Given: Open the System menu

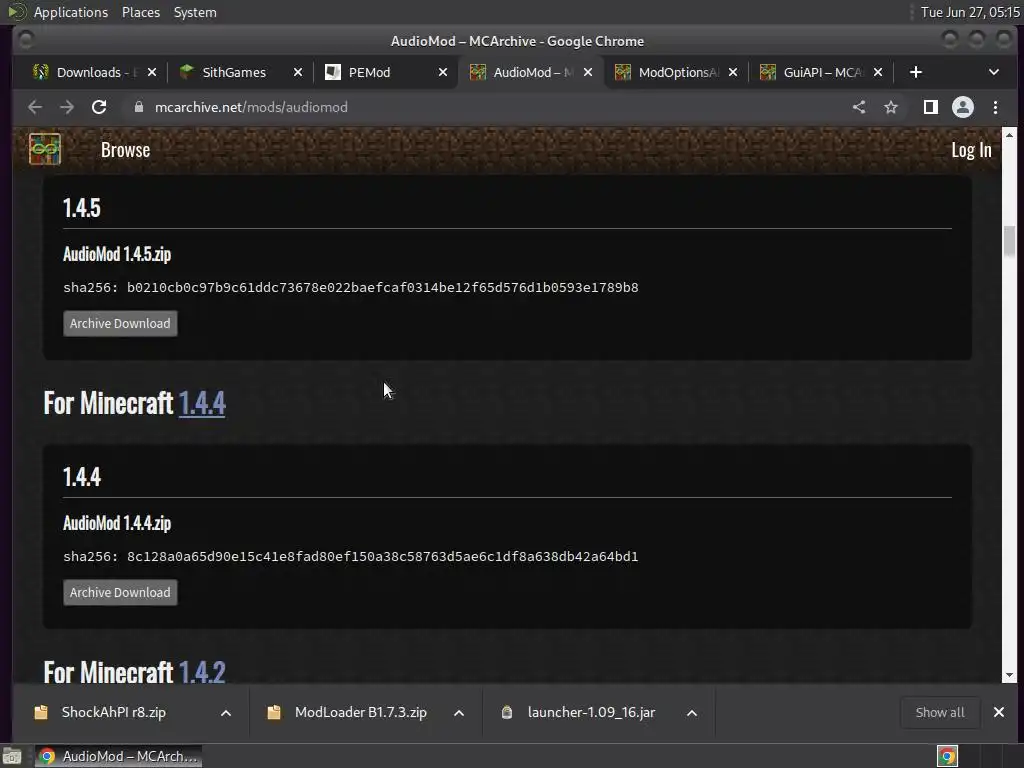Looking at the screenshot, I should click(195, 12).
